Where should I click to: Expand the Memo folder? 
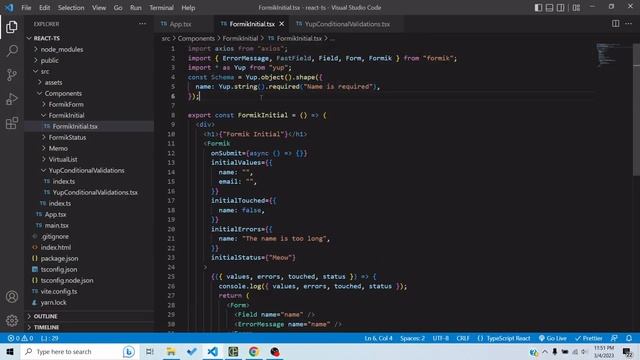(89, 149)
